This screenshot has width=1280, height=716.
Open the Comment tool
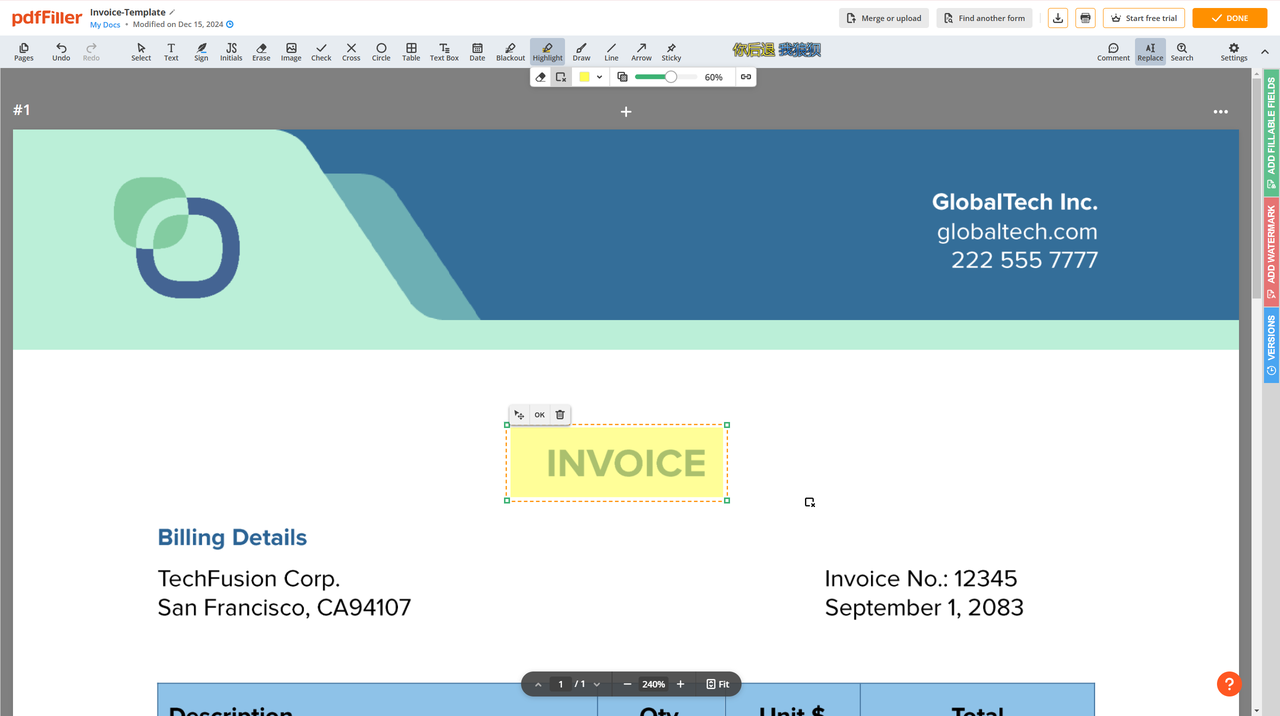(x=1113, y=52)
